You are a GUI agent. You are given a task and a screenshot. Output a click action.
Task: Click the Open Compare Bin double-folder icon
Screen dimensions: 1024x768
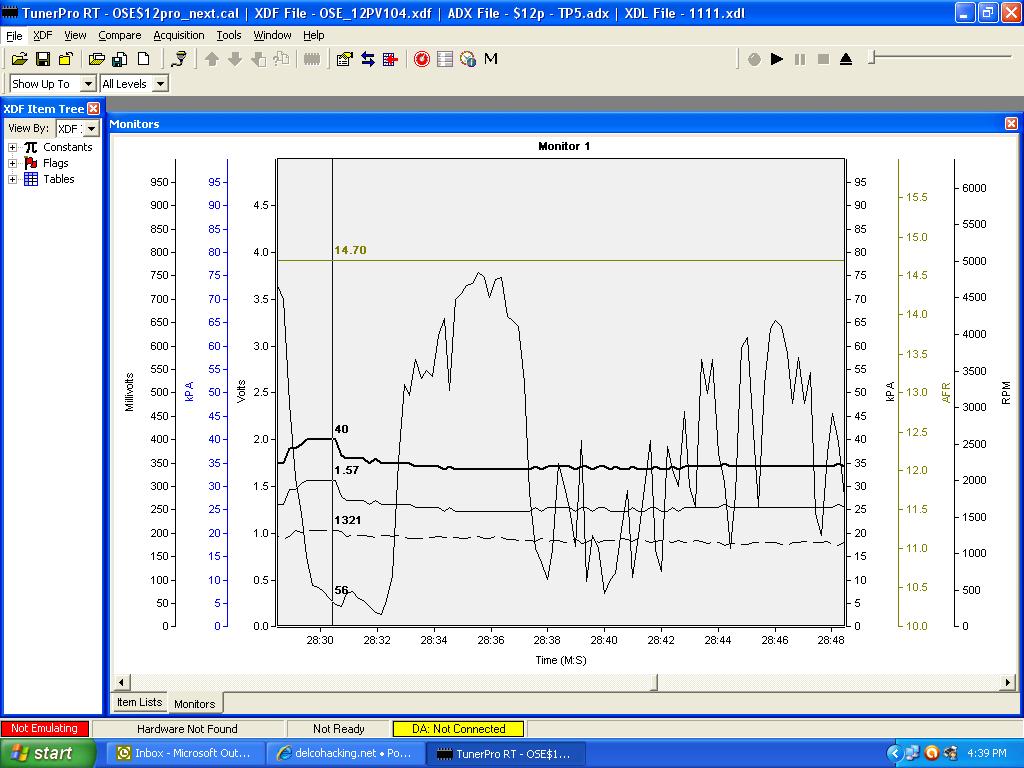click(x=97, y=59)
